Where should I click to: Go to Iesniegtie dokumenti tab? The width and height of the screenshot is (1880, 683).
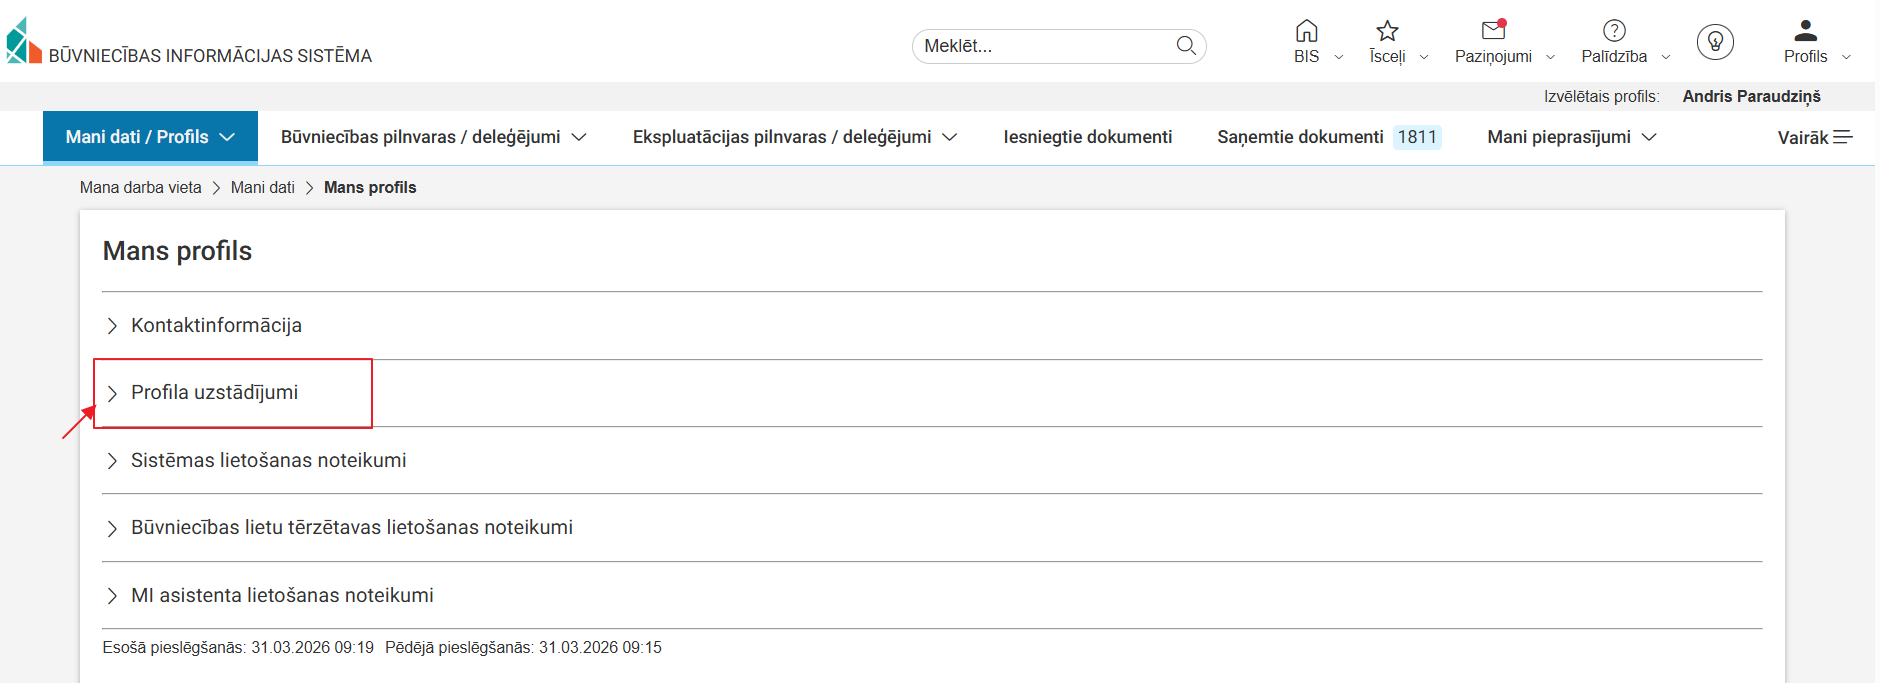[1087, 137]
